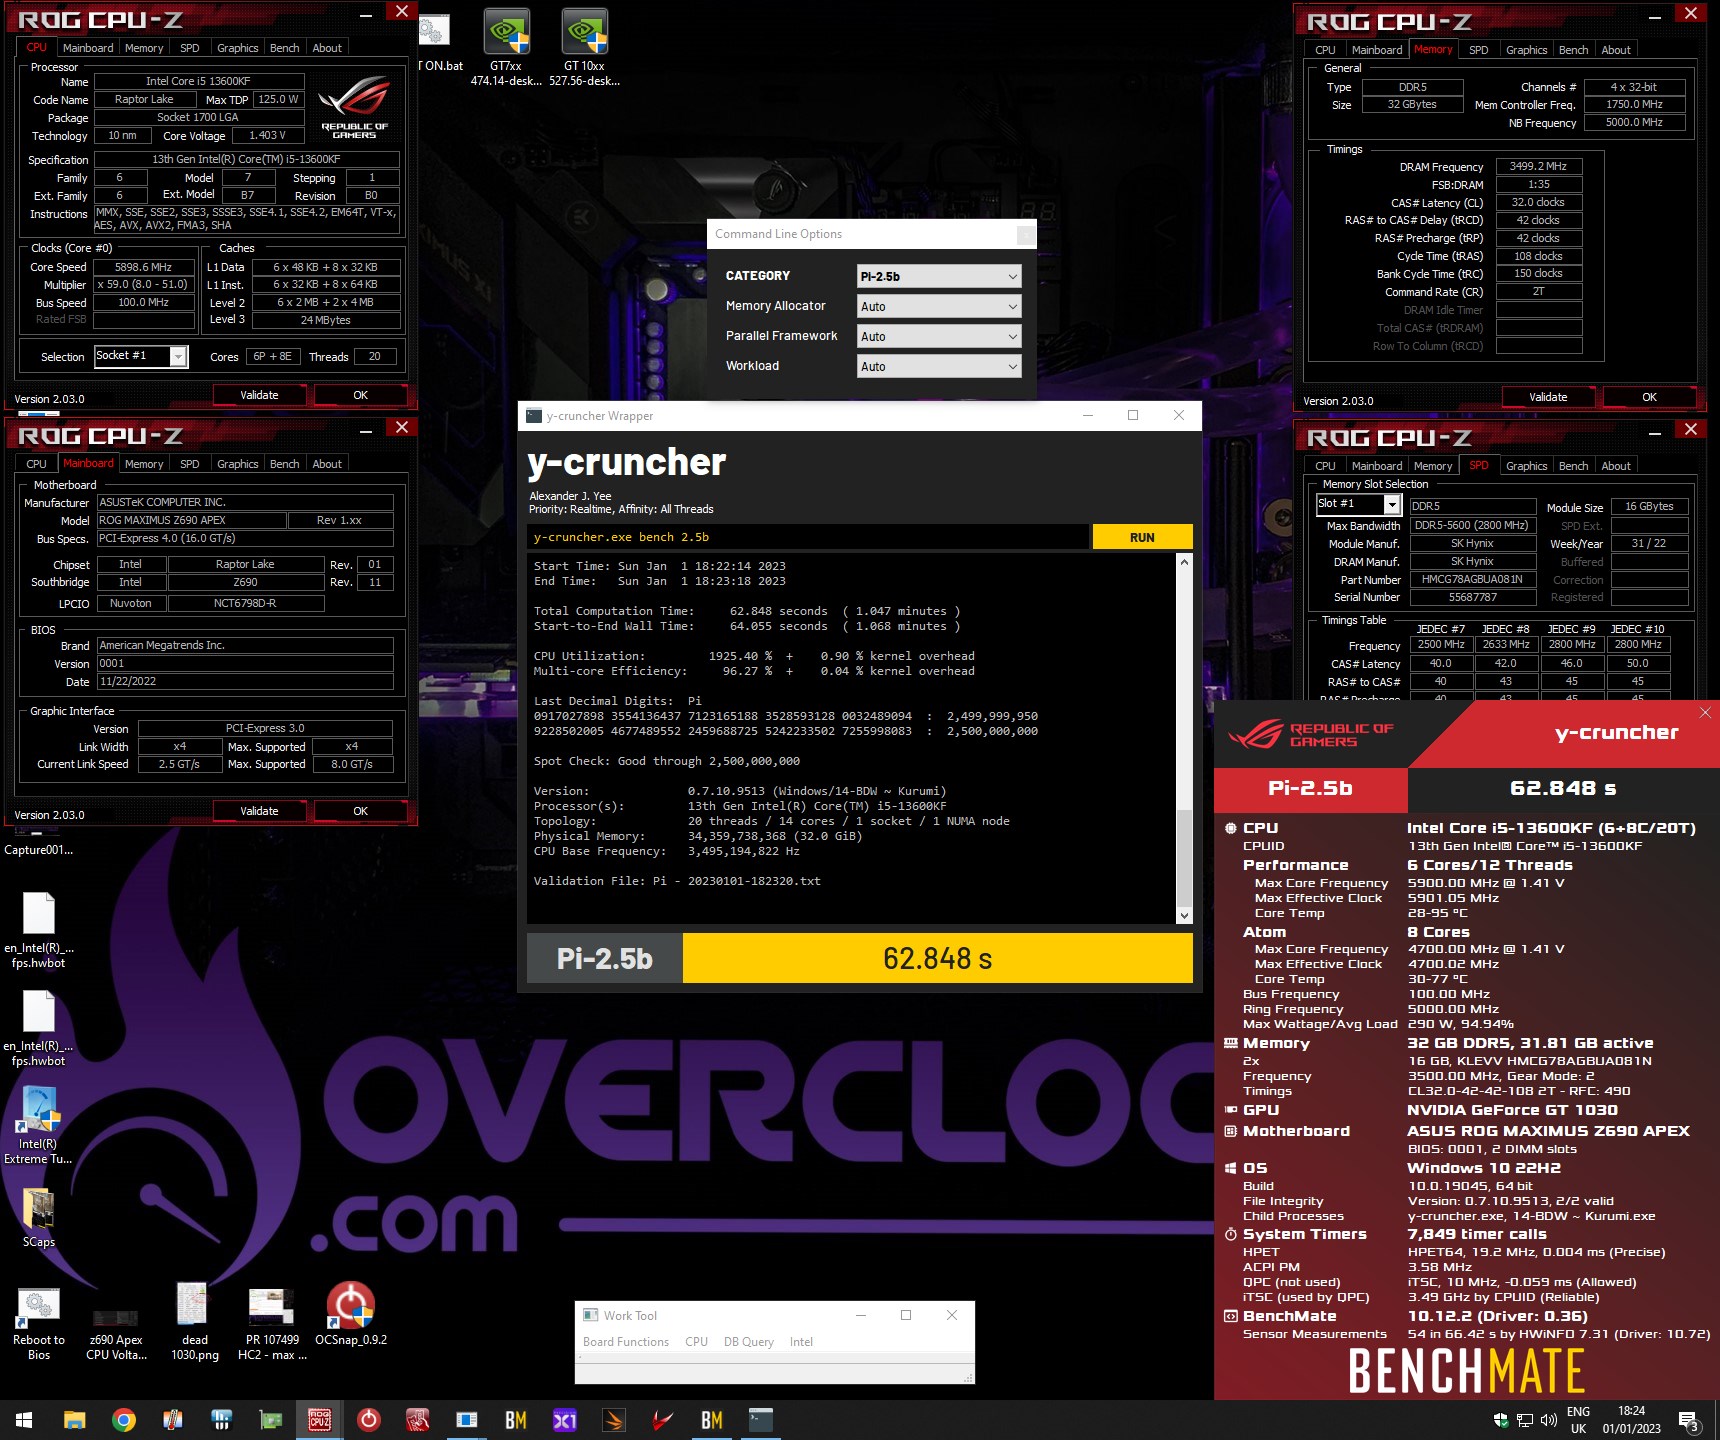Viewport: 1720px width, 1440px height.
Task: Open the Intel Extreme Tuning desktop shortcut
Action: [38, 1126]
